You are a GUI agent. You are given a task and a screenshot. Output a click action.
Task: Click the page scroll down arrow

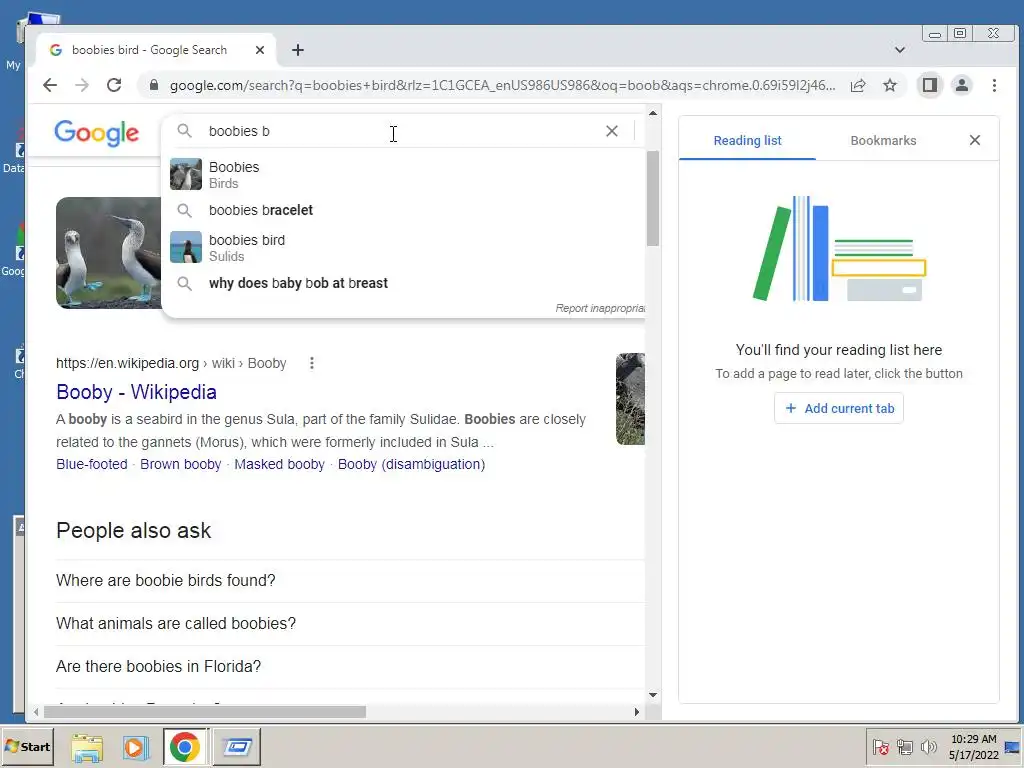pyautogui.click(x=653, y=696)
